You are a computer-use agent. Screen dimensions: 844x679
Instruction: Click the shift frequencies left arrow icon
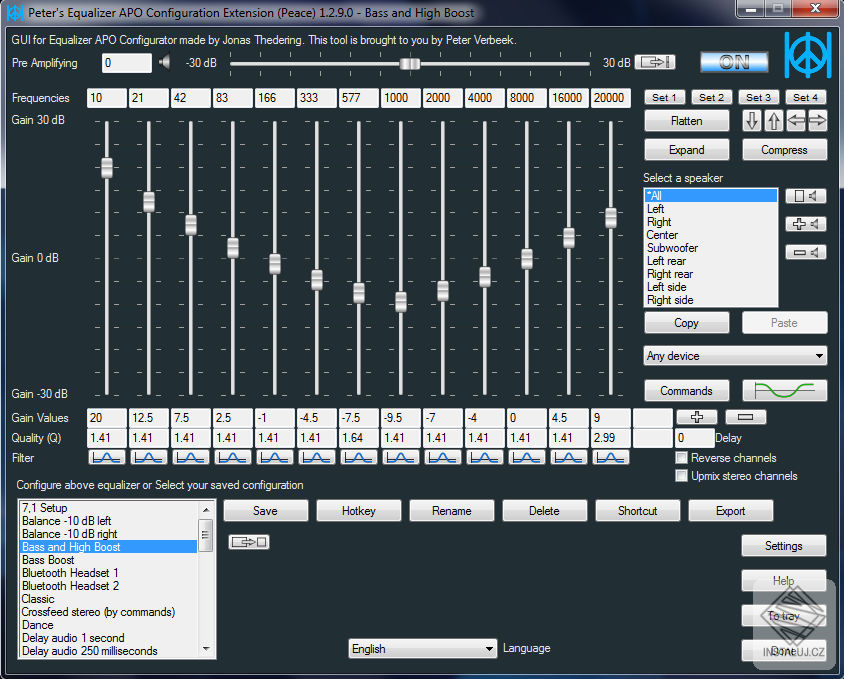796,121
